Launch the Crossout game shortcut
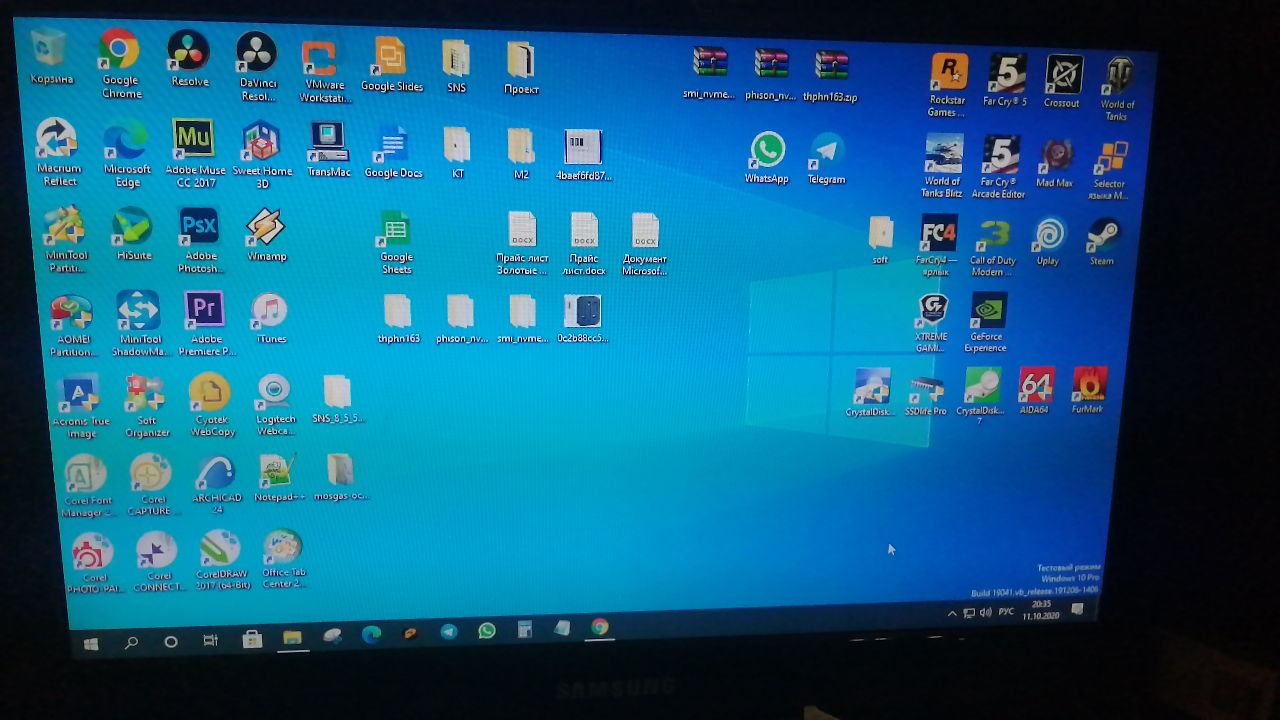 pos(1063,82)
